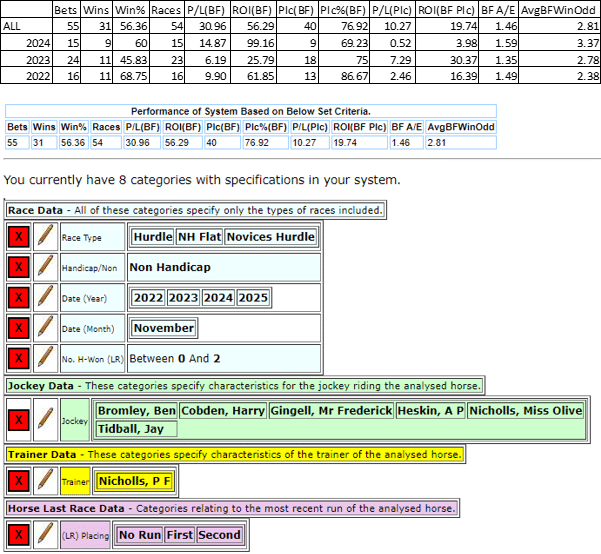This screenshot has width=601, height=554.
Task: Select jockey Cobden, Harry
Action: (223, 411)
